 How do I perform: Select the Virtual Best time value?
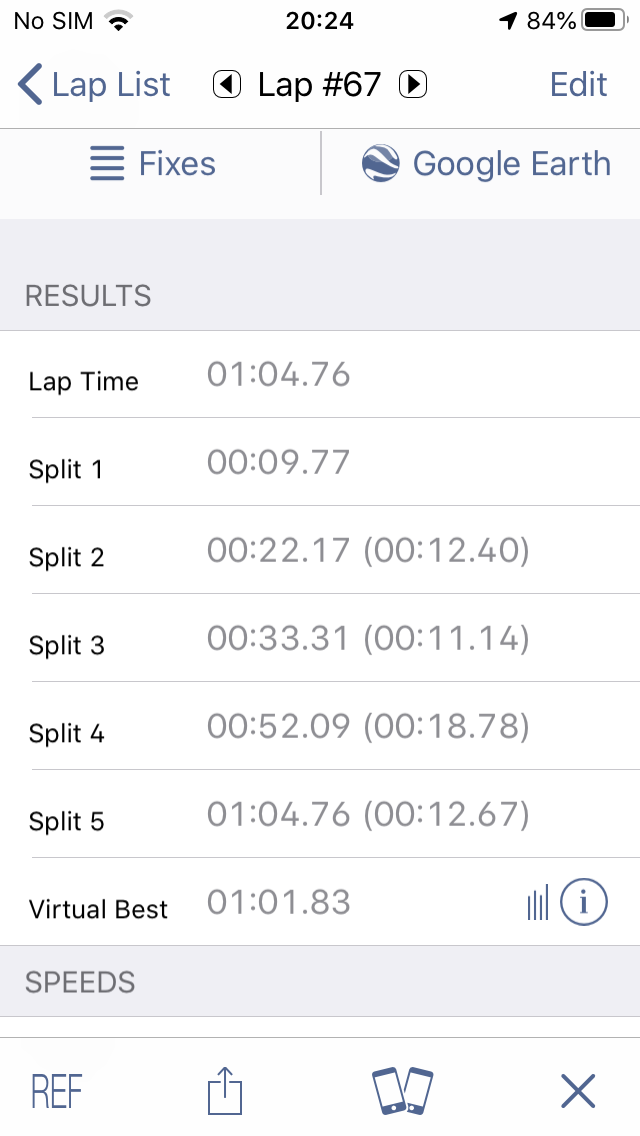pos(278,903)
